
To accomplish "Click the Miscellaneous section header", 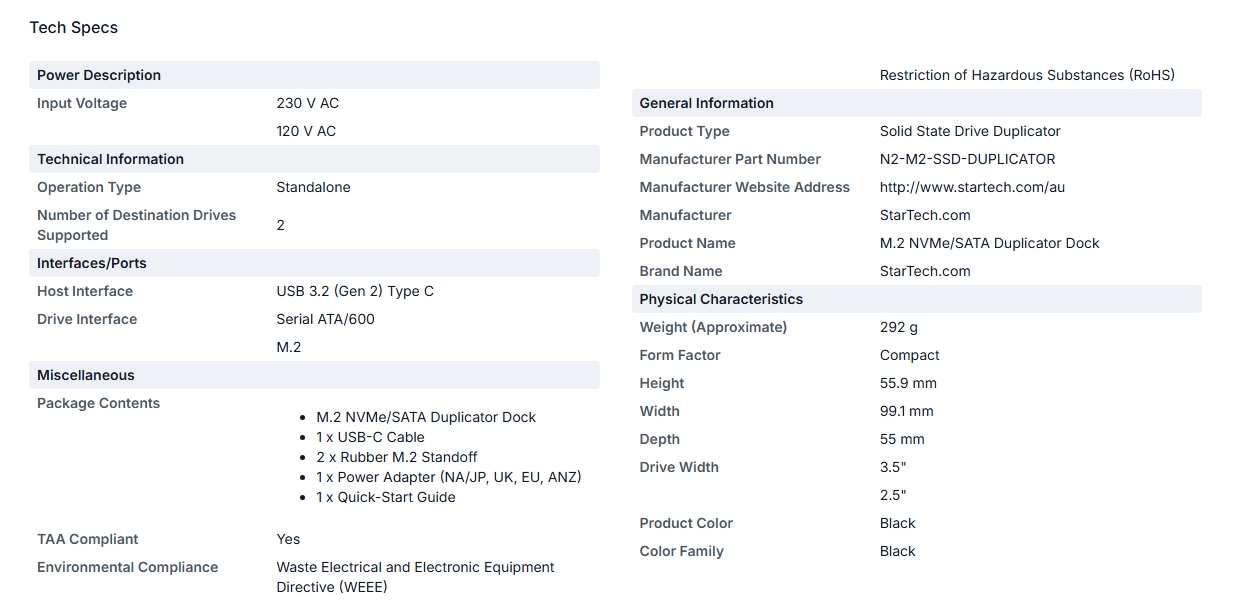I will point(314,375).
